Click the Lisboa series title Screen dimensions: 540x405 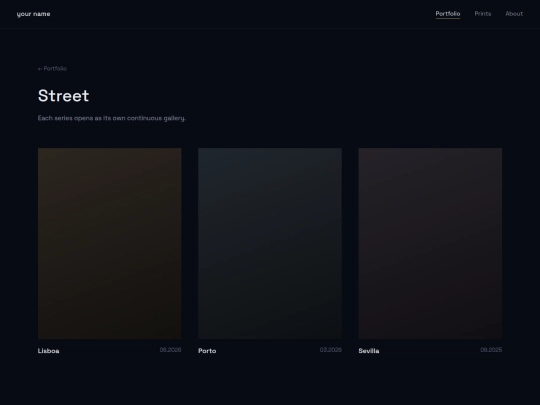[49, 351]
